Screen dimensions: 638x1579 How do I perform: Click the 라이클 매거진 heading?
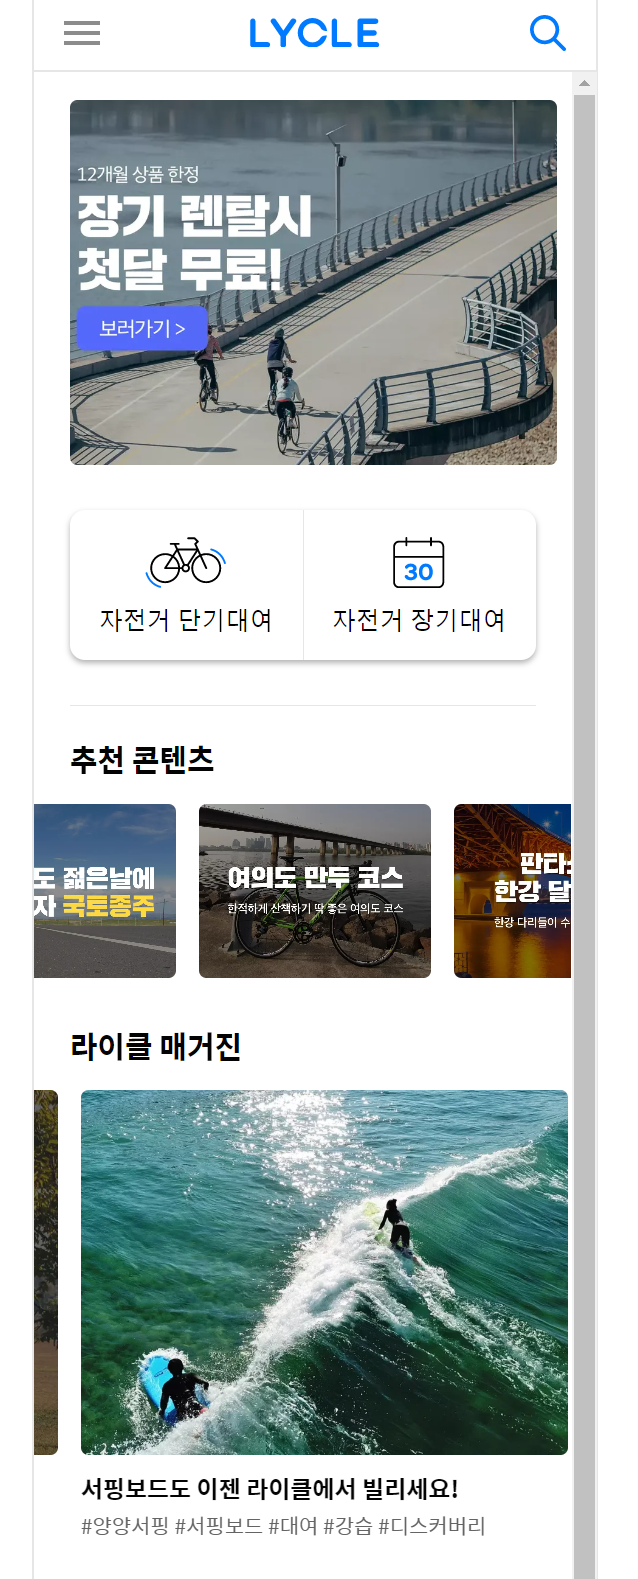(x=156, y=1047)
